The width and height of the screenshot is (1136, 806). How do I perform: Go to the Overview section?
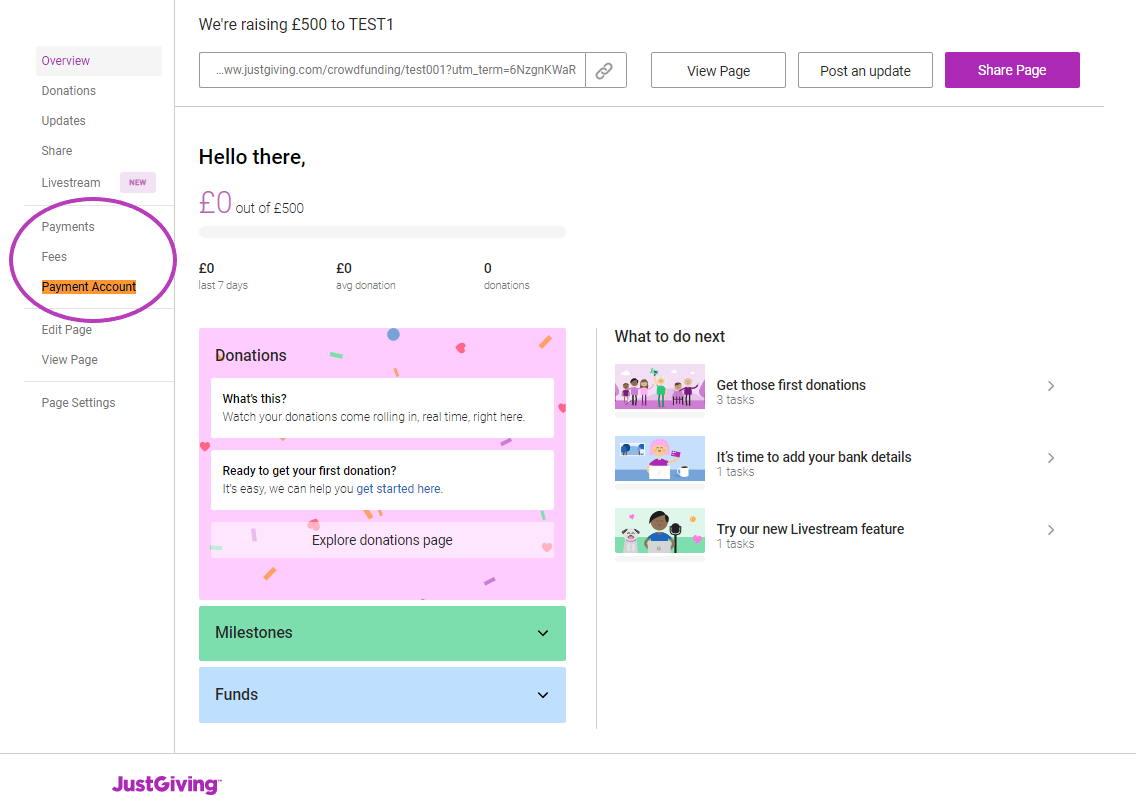tap(99, 61)
